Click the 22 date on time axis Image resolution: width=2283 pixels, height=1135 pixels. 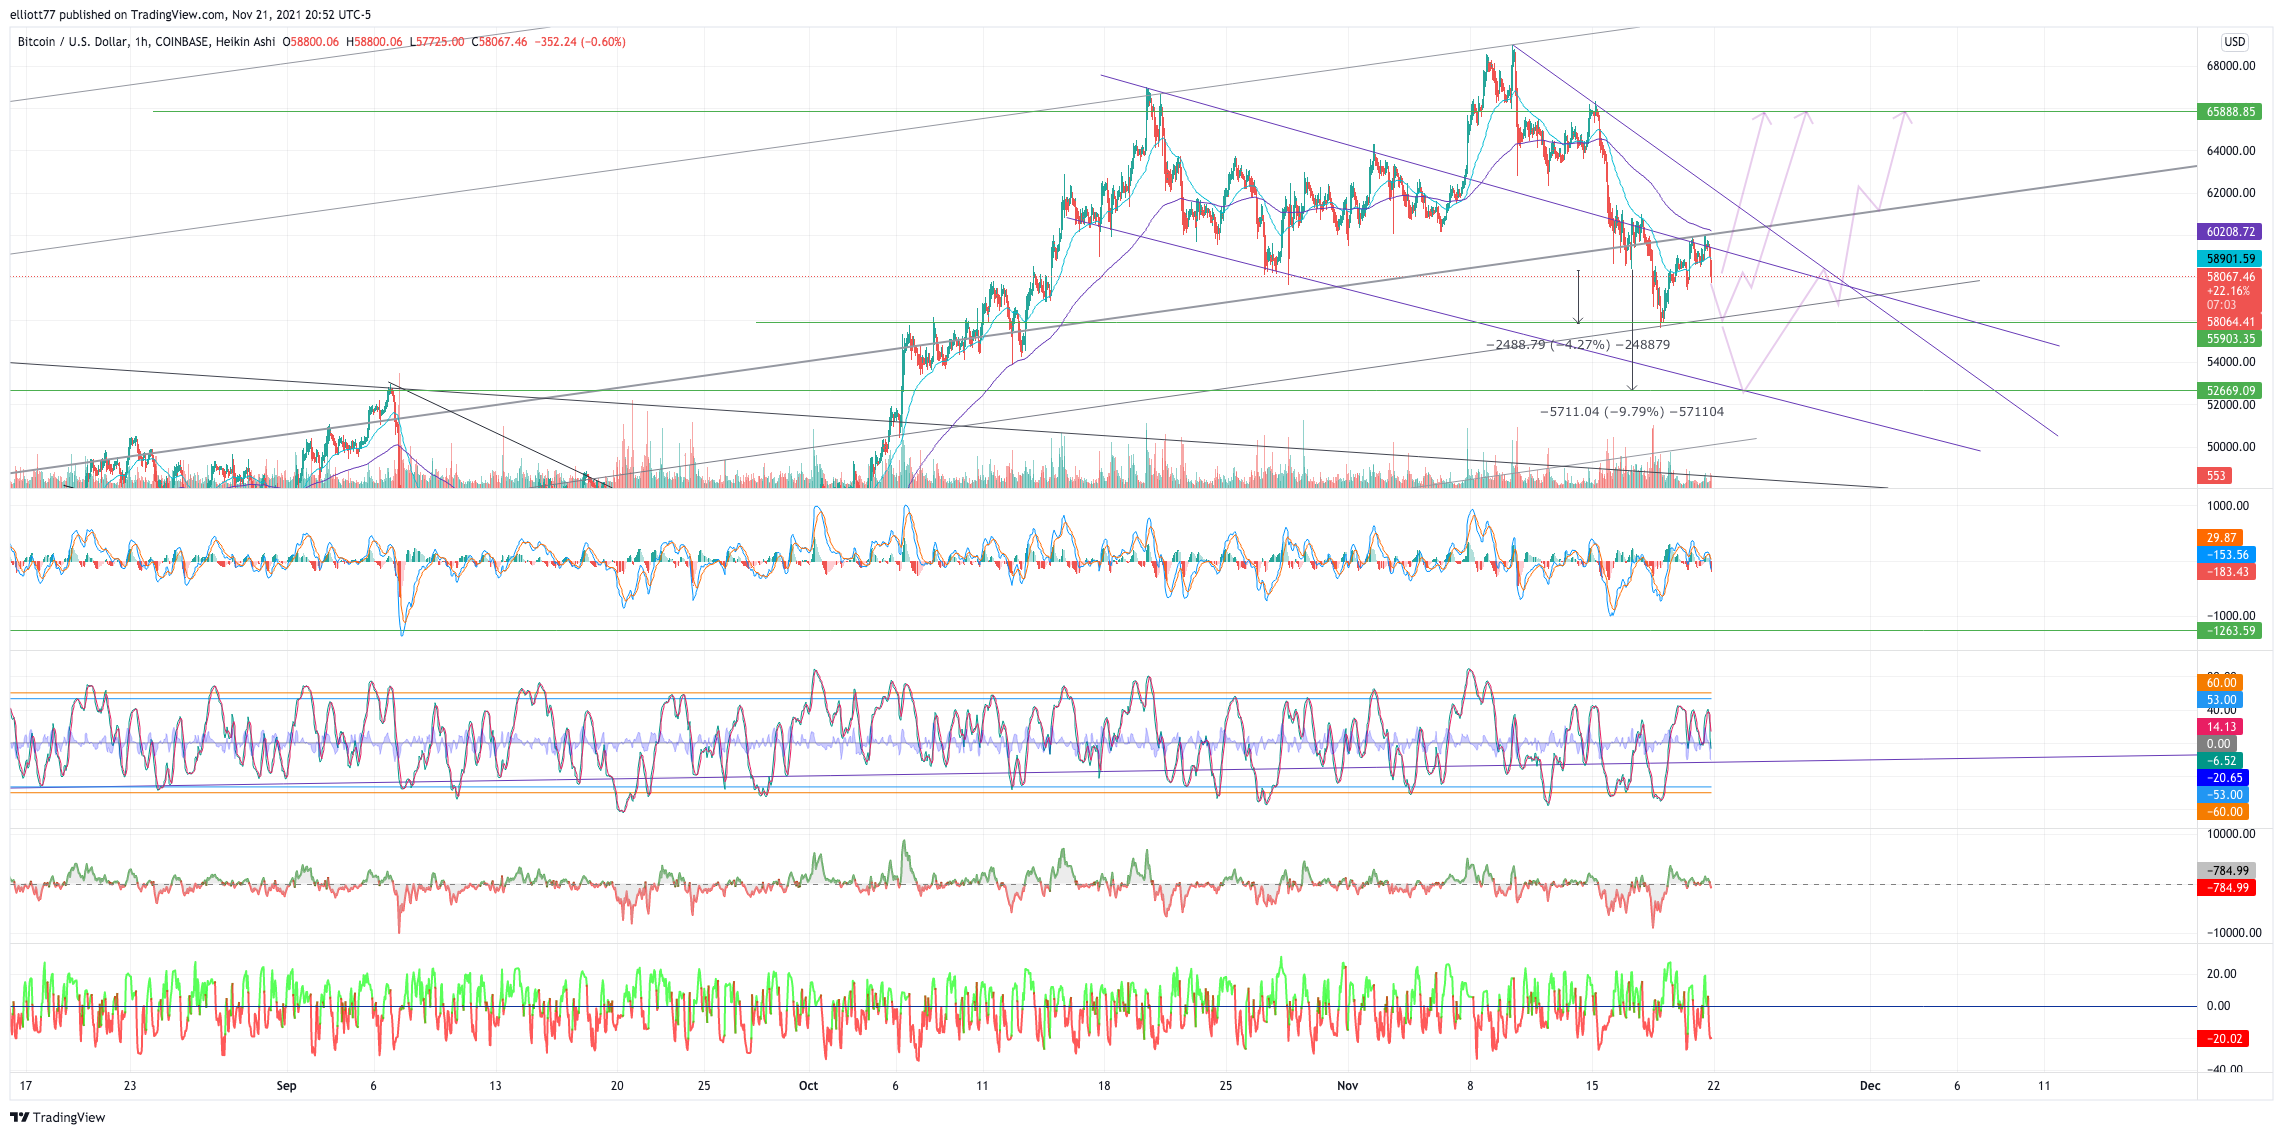[1713, 1086]
